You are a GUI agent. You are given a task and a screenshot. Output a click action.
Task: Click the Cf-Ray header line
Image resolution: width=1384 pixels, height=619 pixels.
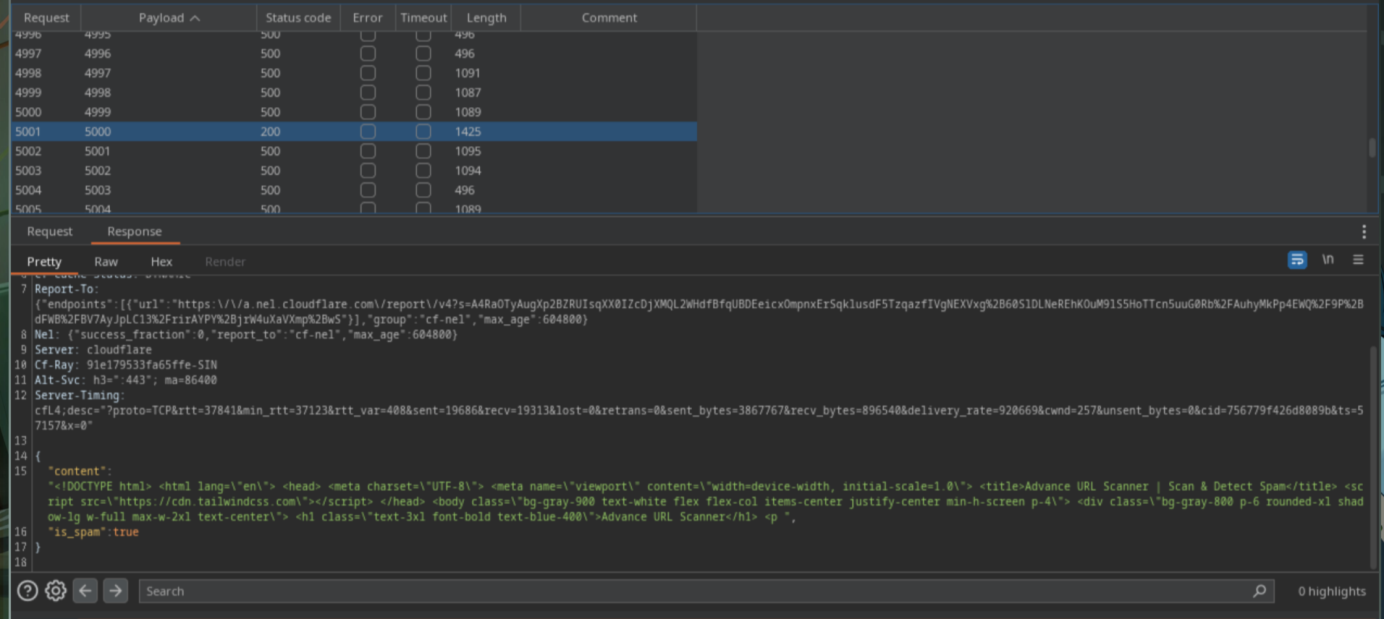pos(126,365)
